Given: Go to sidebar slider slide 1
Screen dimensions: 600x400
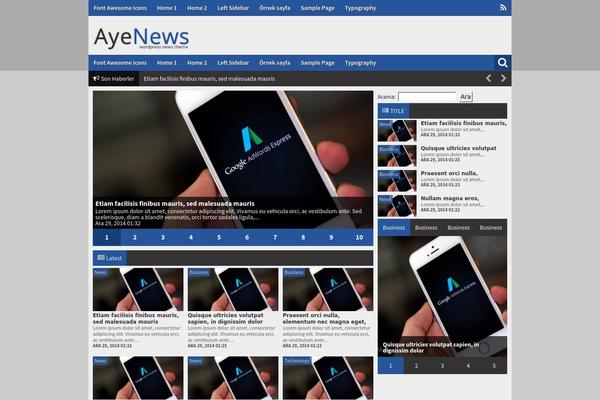Looking at the screenshot, I should click(x=391, y=366).
